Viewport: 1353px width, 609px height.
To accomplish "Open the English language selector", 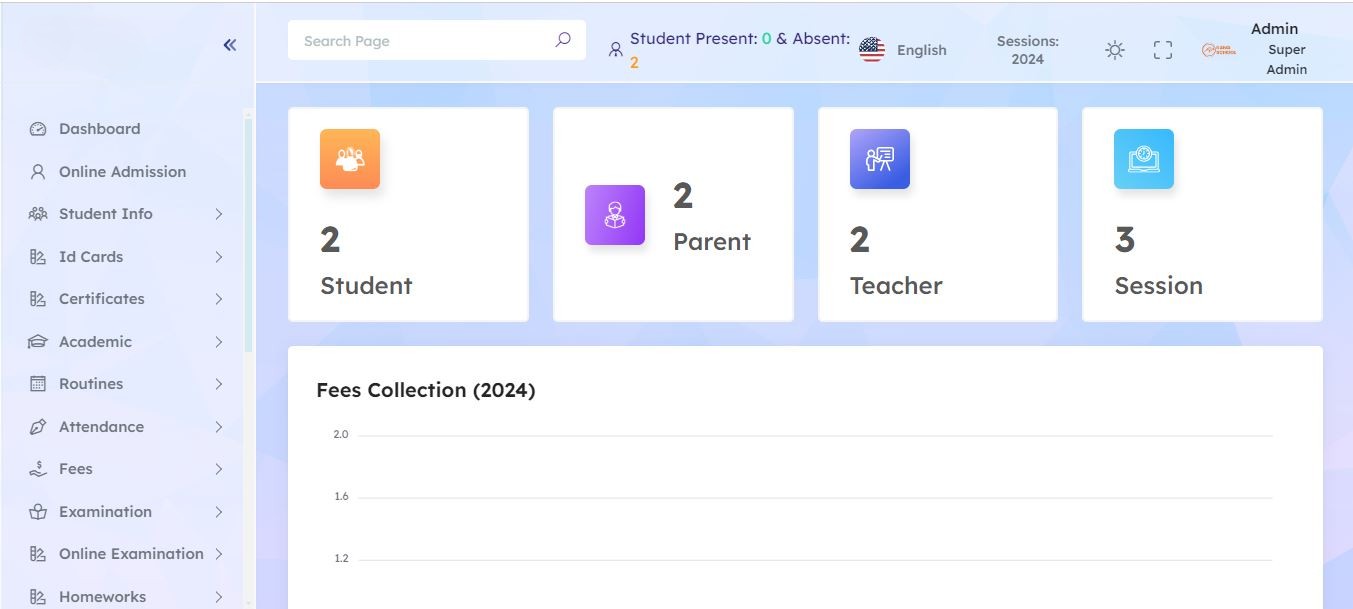I will [903, 50].
